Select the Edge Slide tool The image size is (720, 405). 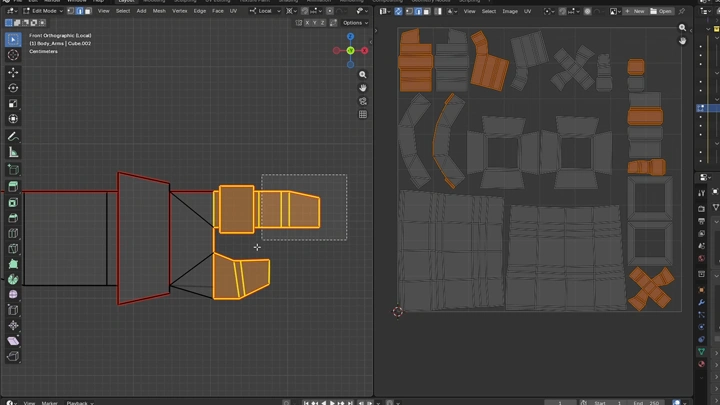coord(13,310)
